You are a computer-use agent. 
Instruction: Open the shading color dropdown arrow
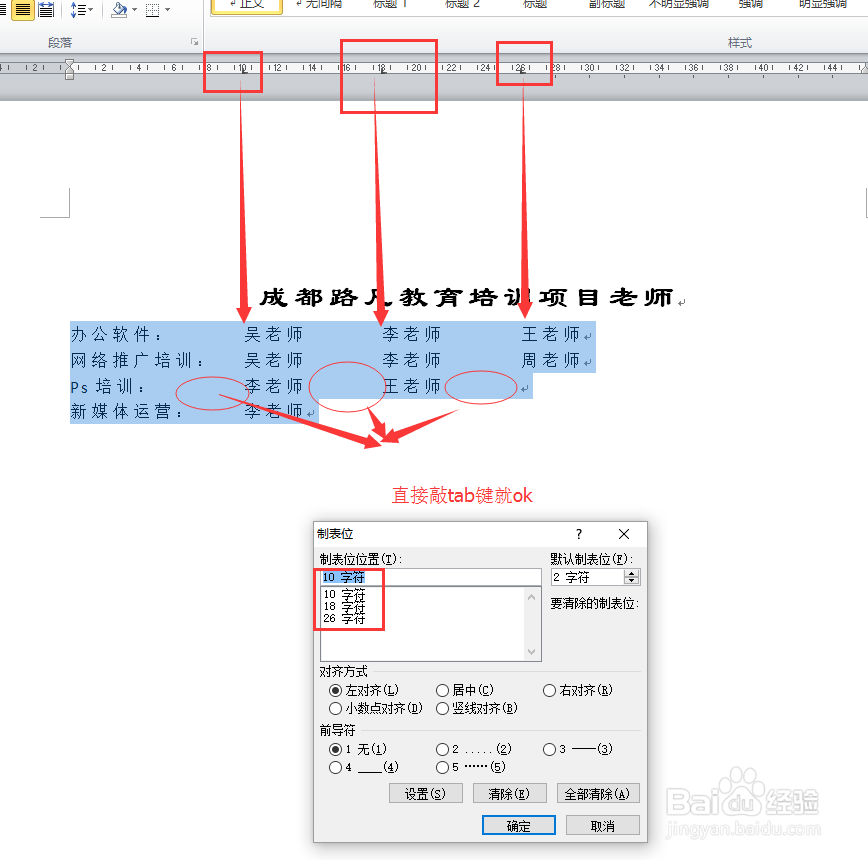click(134, 10)
